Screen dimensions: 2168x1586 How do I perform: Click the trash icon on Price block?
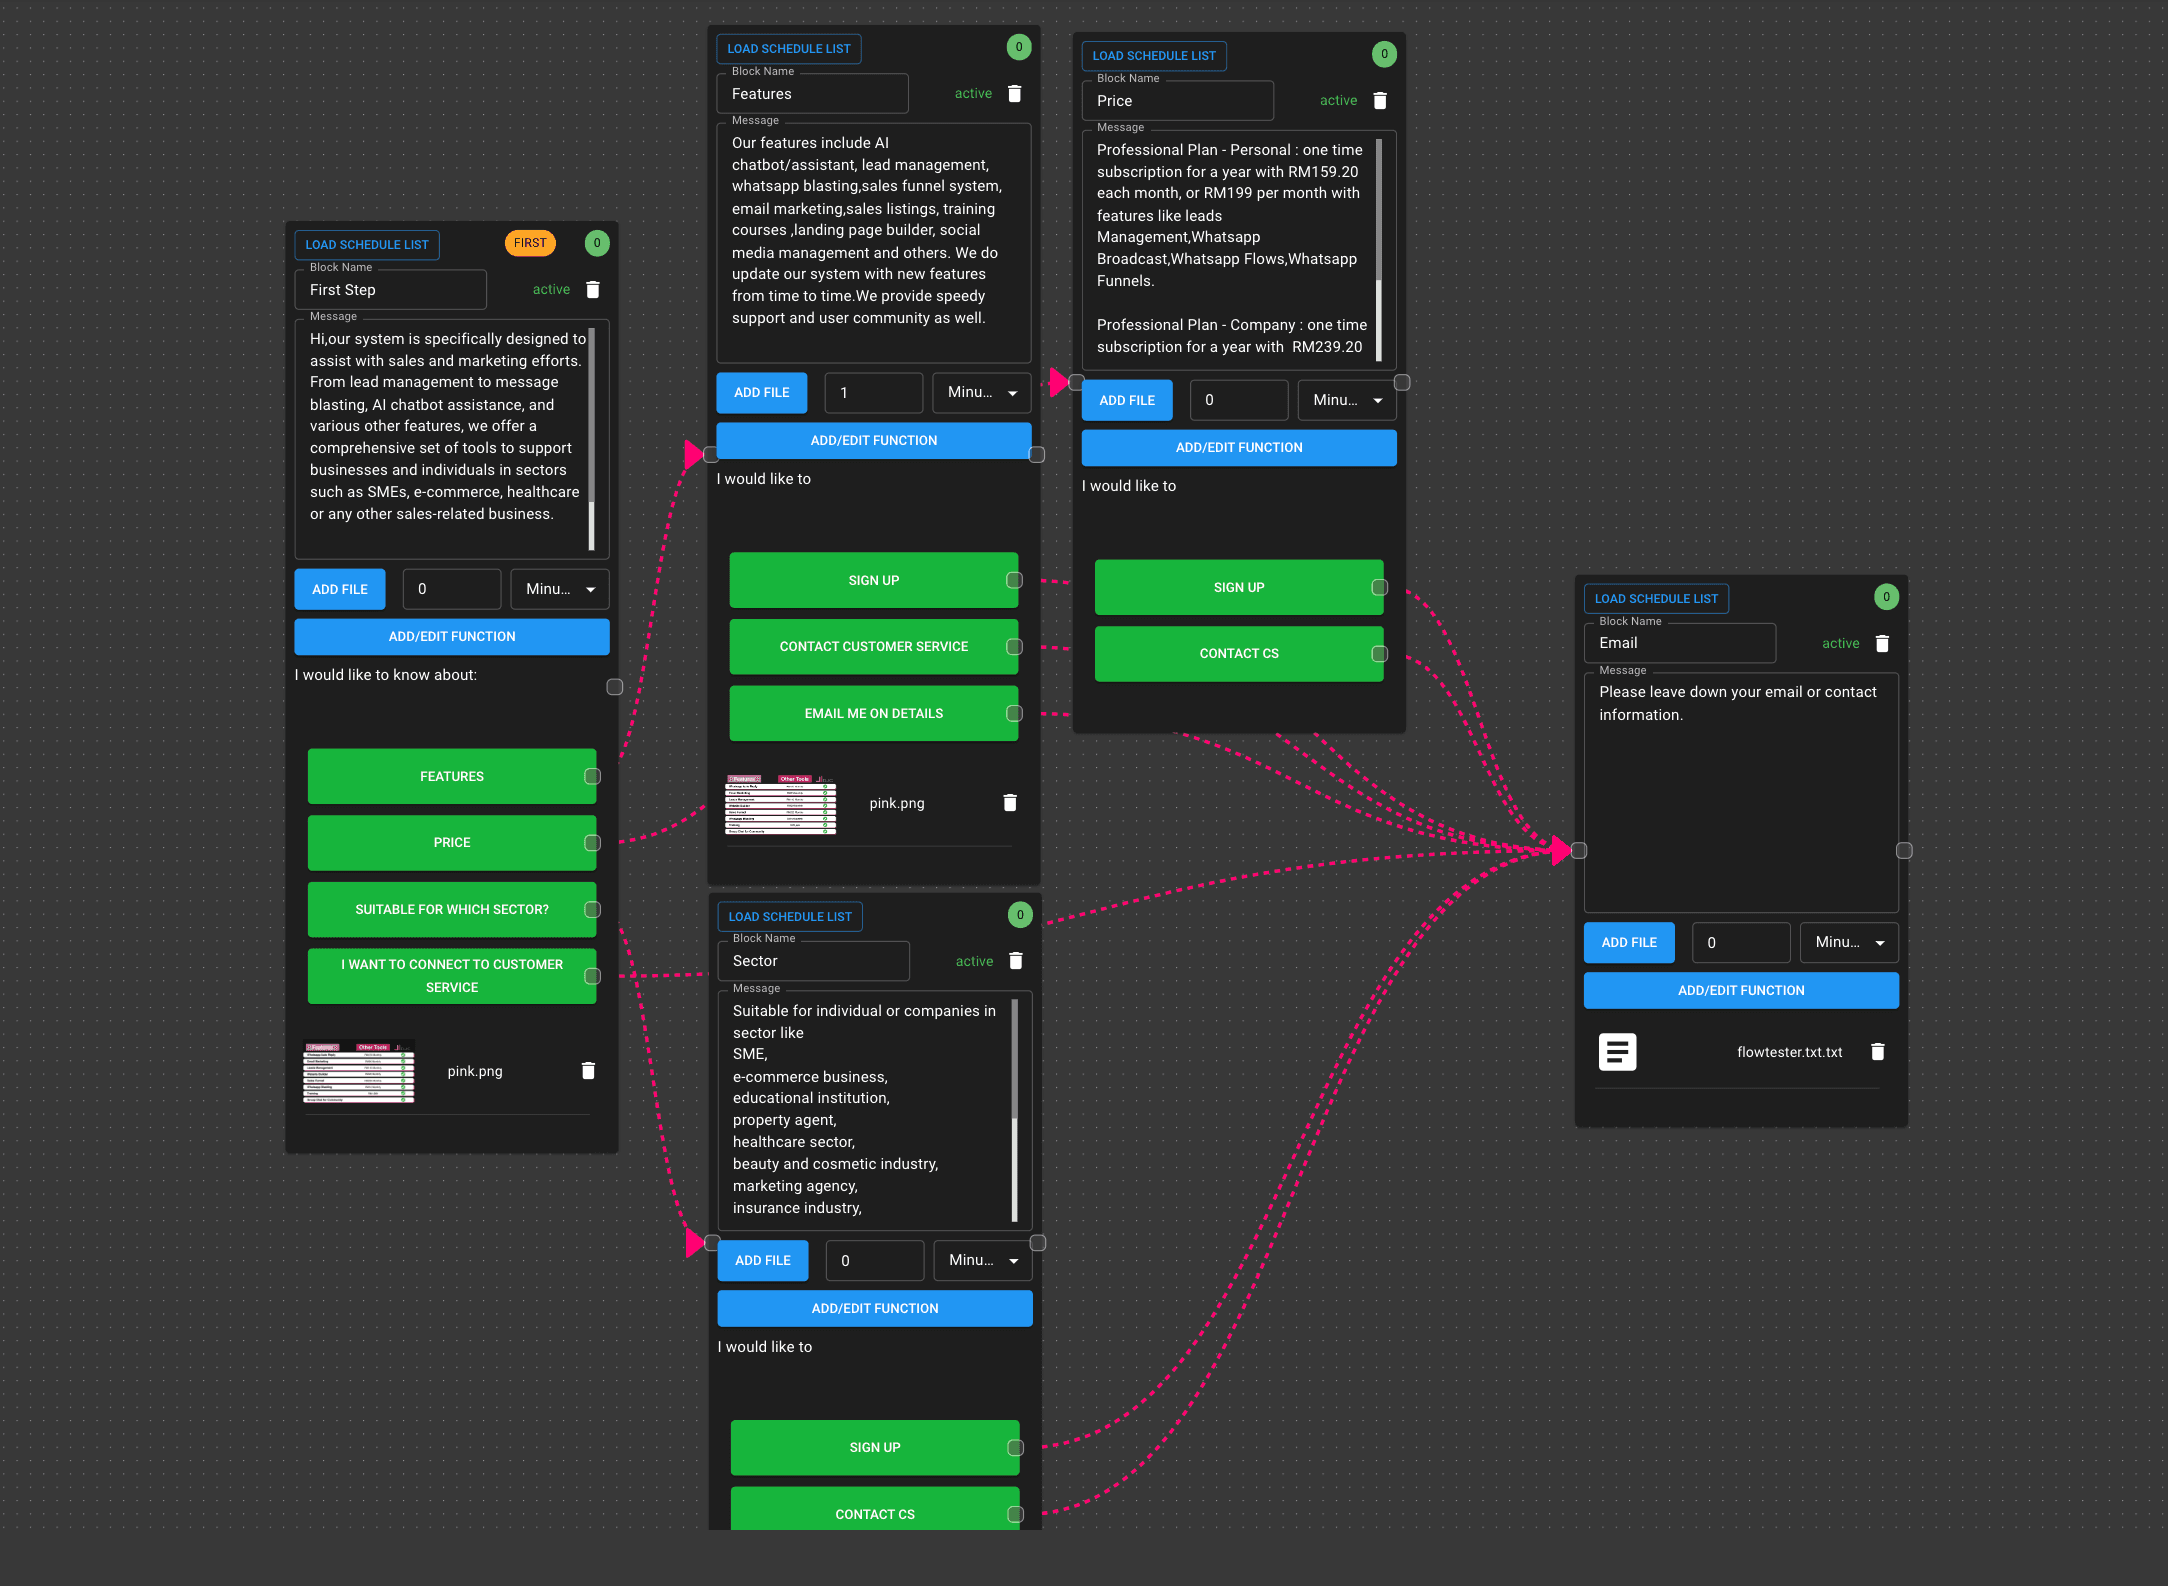[1379, 101]
